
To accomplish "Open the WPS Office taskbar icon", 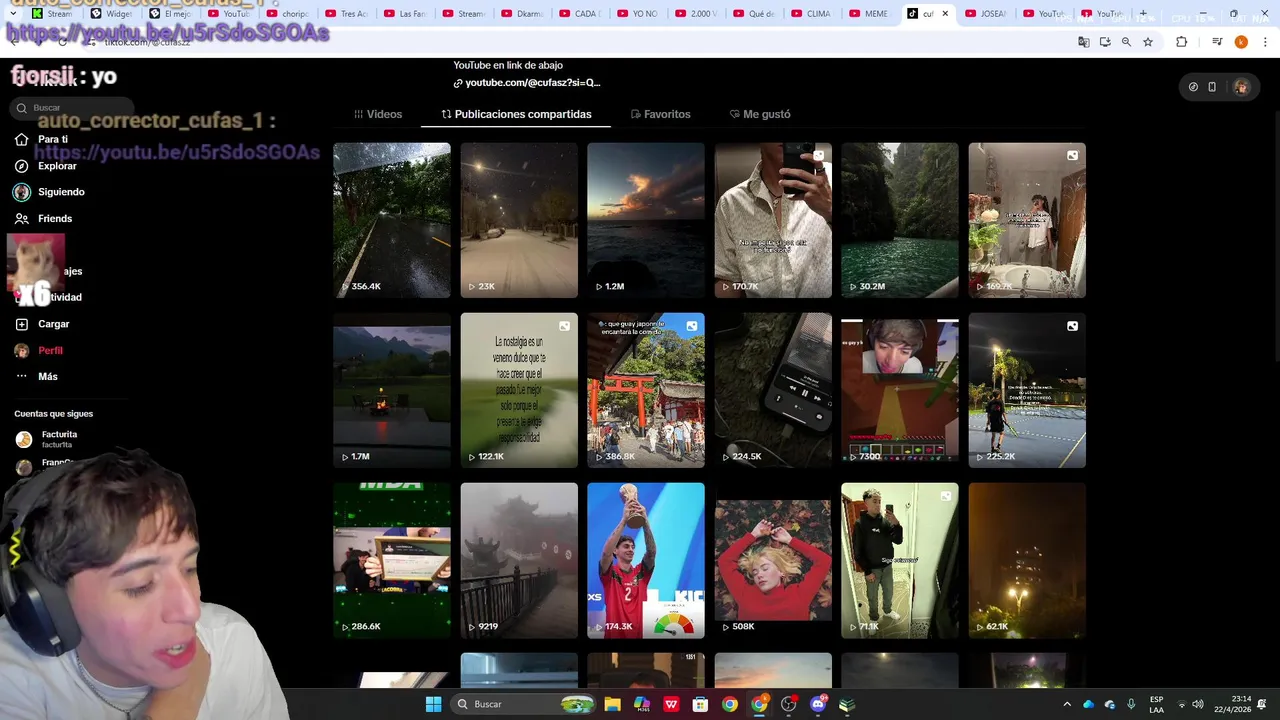I will [671, 704].
